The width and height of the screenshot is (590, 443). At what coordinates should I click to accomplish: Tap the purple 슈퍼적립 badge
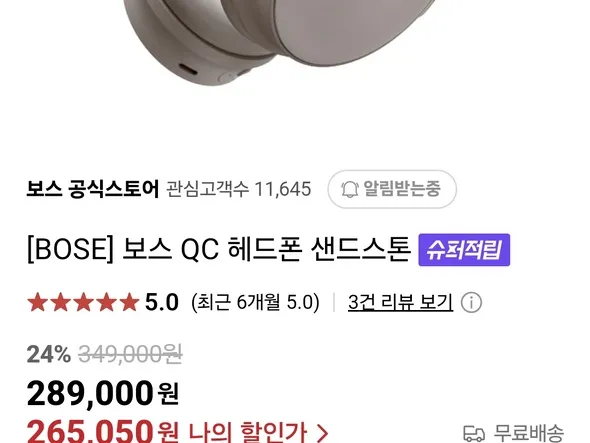click(464, 250)
